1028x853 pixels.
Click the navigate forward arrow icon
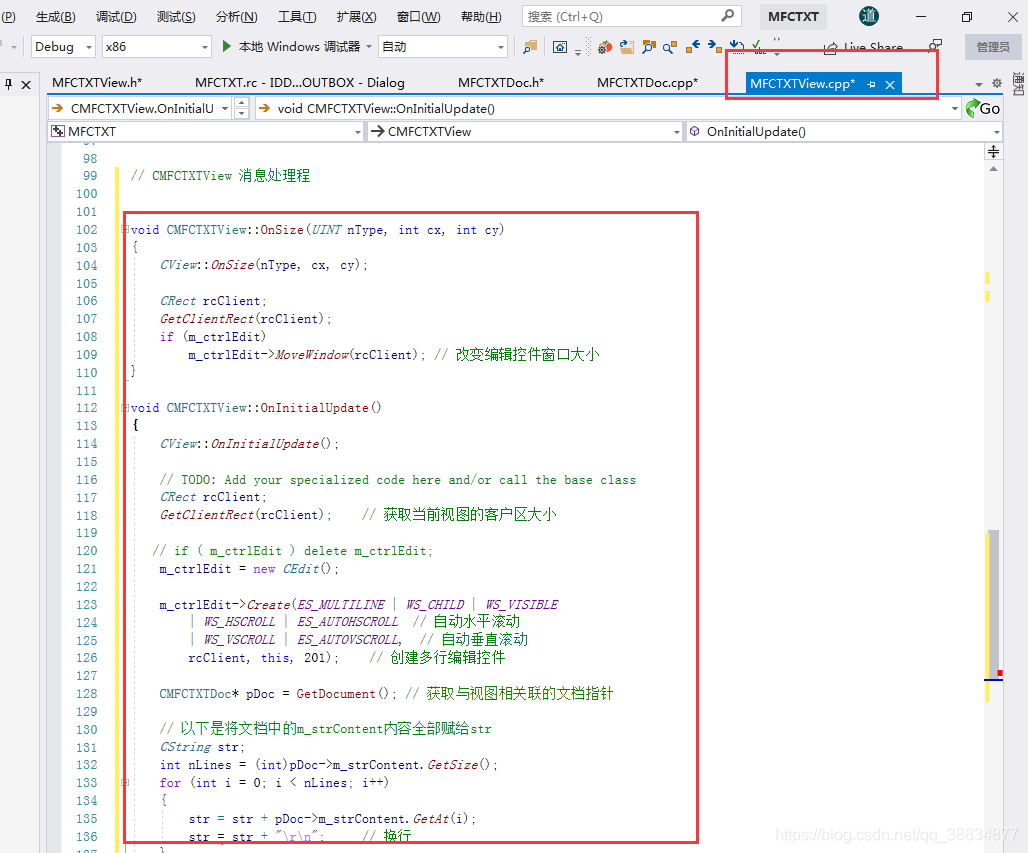(715, 47)
